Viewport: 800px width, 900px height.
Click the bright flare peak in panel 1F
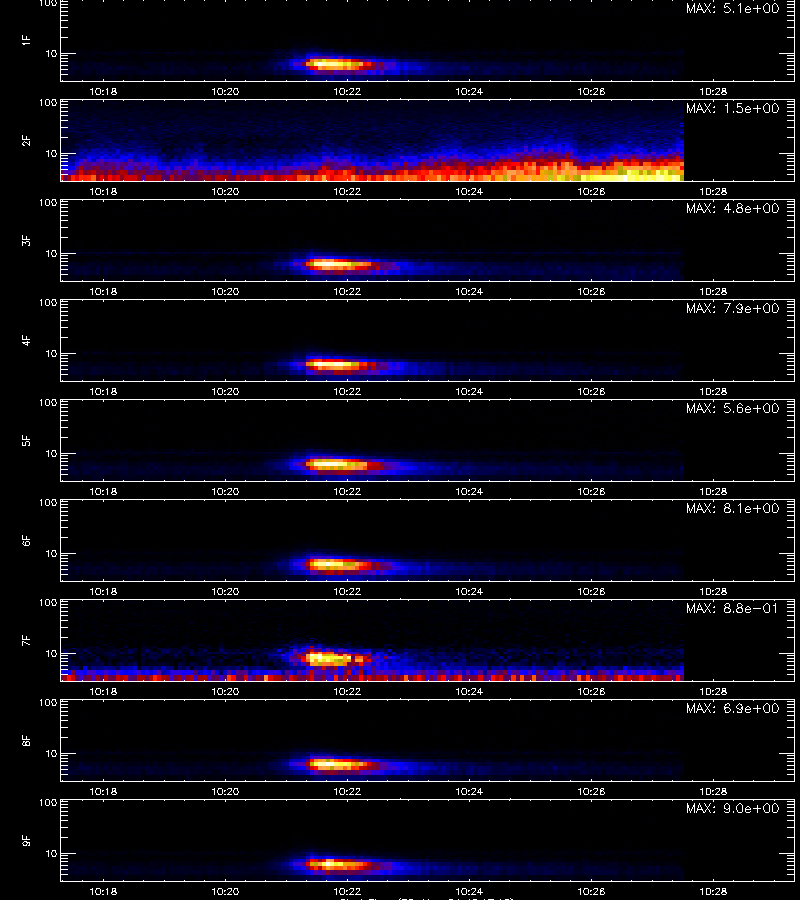click(336, 64)
